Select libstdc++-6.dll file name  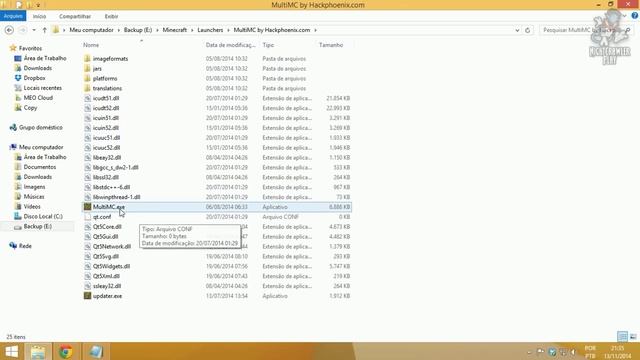[x=111, y=187]
